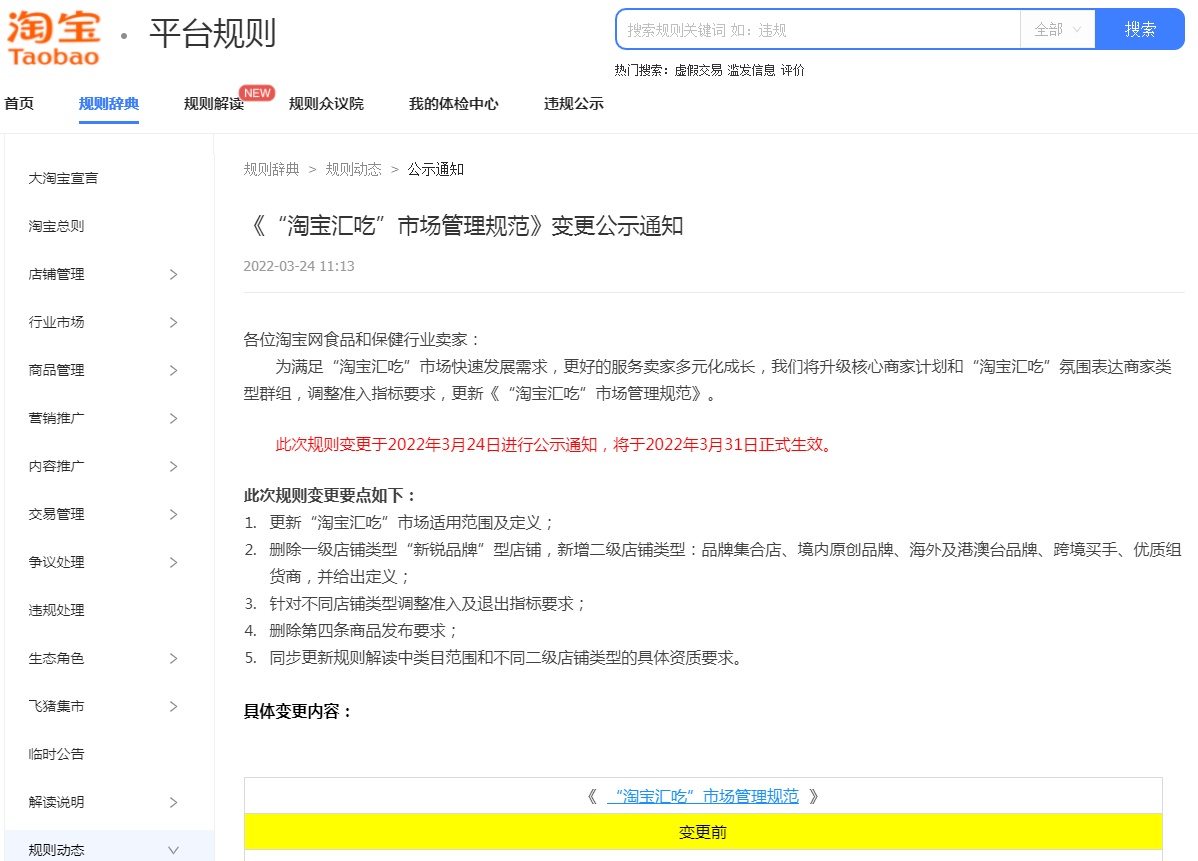Select 生态角色 in the sidebar
The height and width of the screenshot is (861, 1198).
[57, 659]
